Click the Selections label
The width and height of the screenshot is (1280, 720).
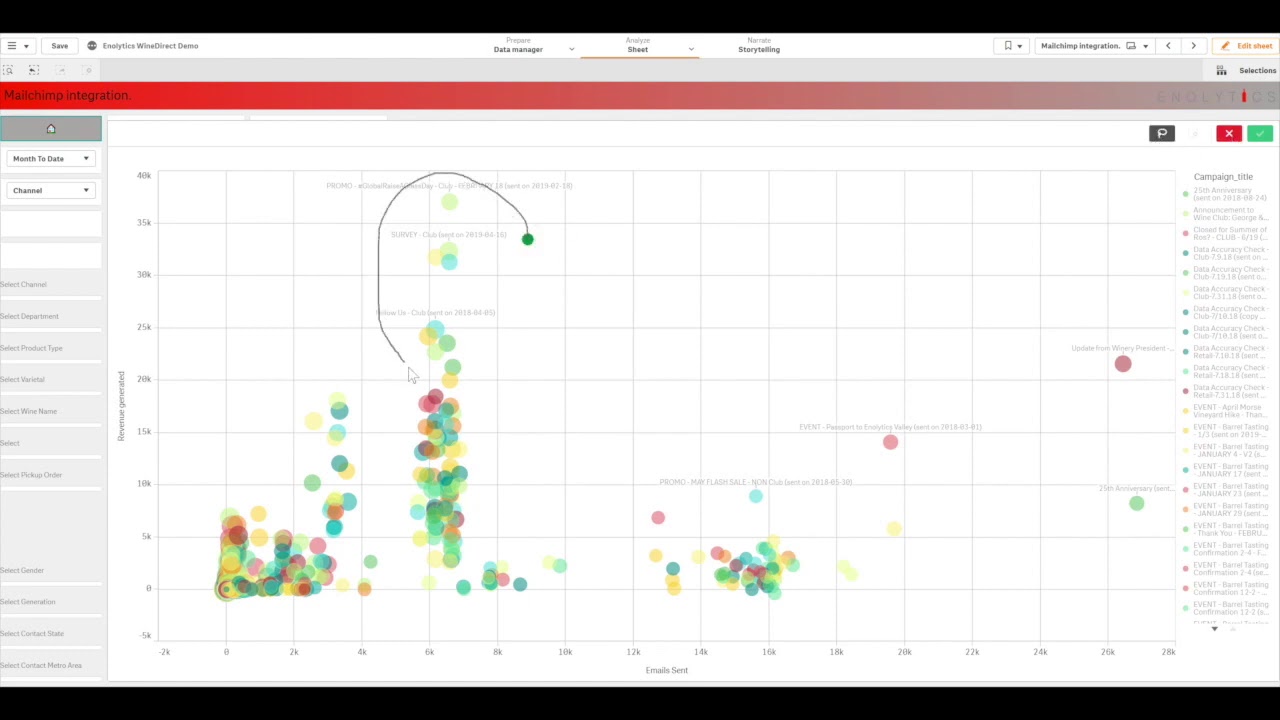coord(1257,71)
